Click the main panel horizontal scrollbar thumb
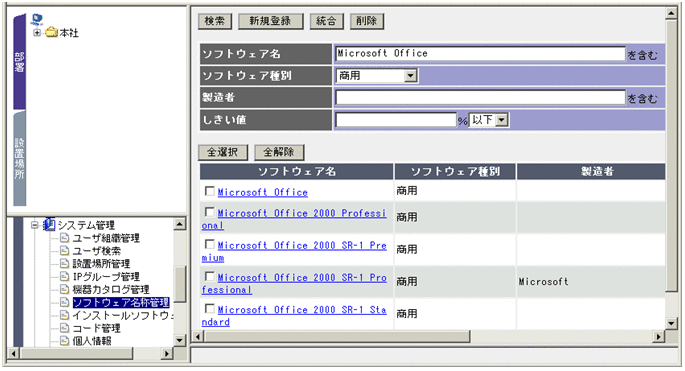685x371 pixels. pyautogui.click(x=337, y=336)
